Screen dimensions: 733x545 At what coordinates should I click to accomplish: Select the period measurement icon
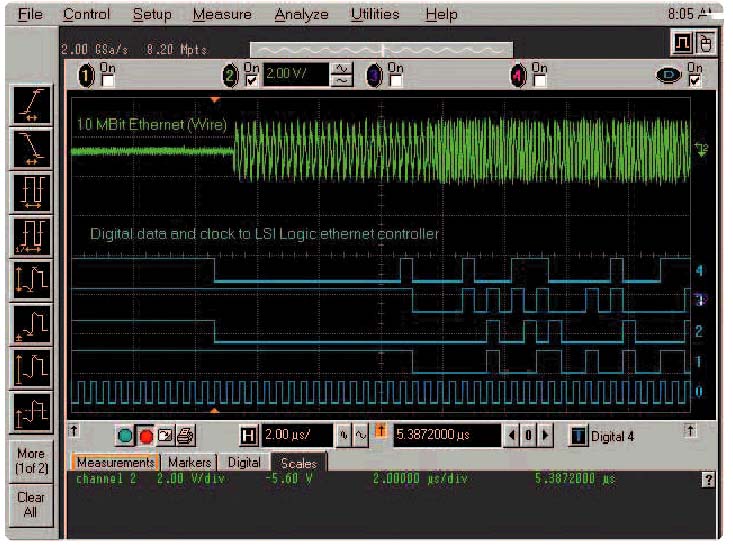point(31,193)
